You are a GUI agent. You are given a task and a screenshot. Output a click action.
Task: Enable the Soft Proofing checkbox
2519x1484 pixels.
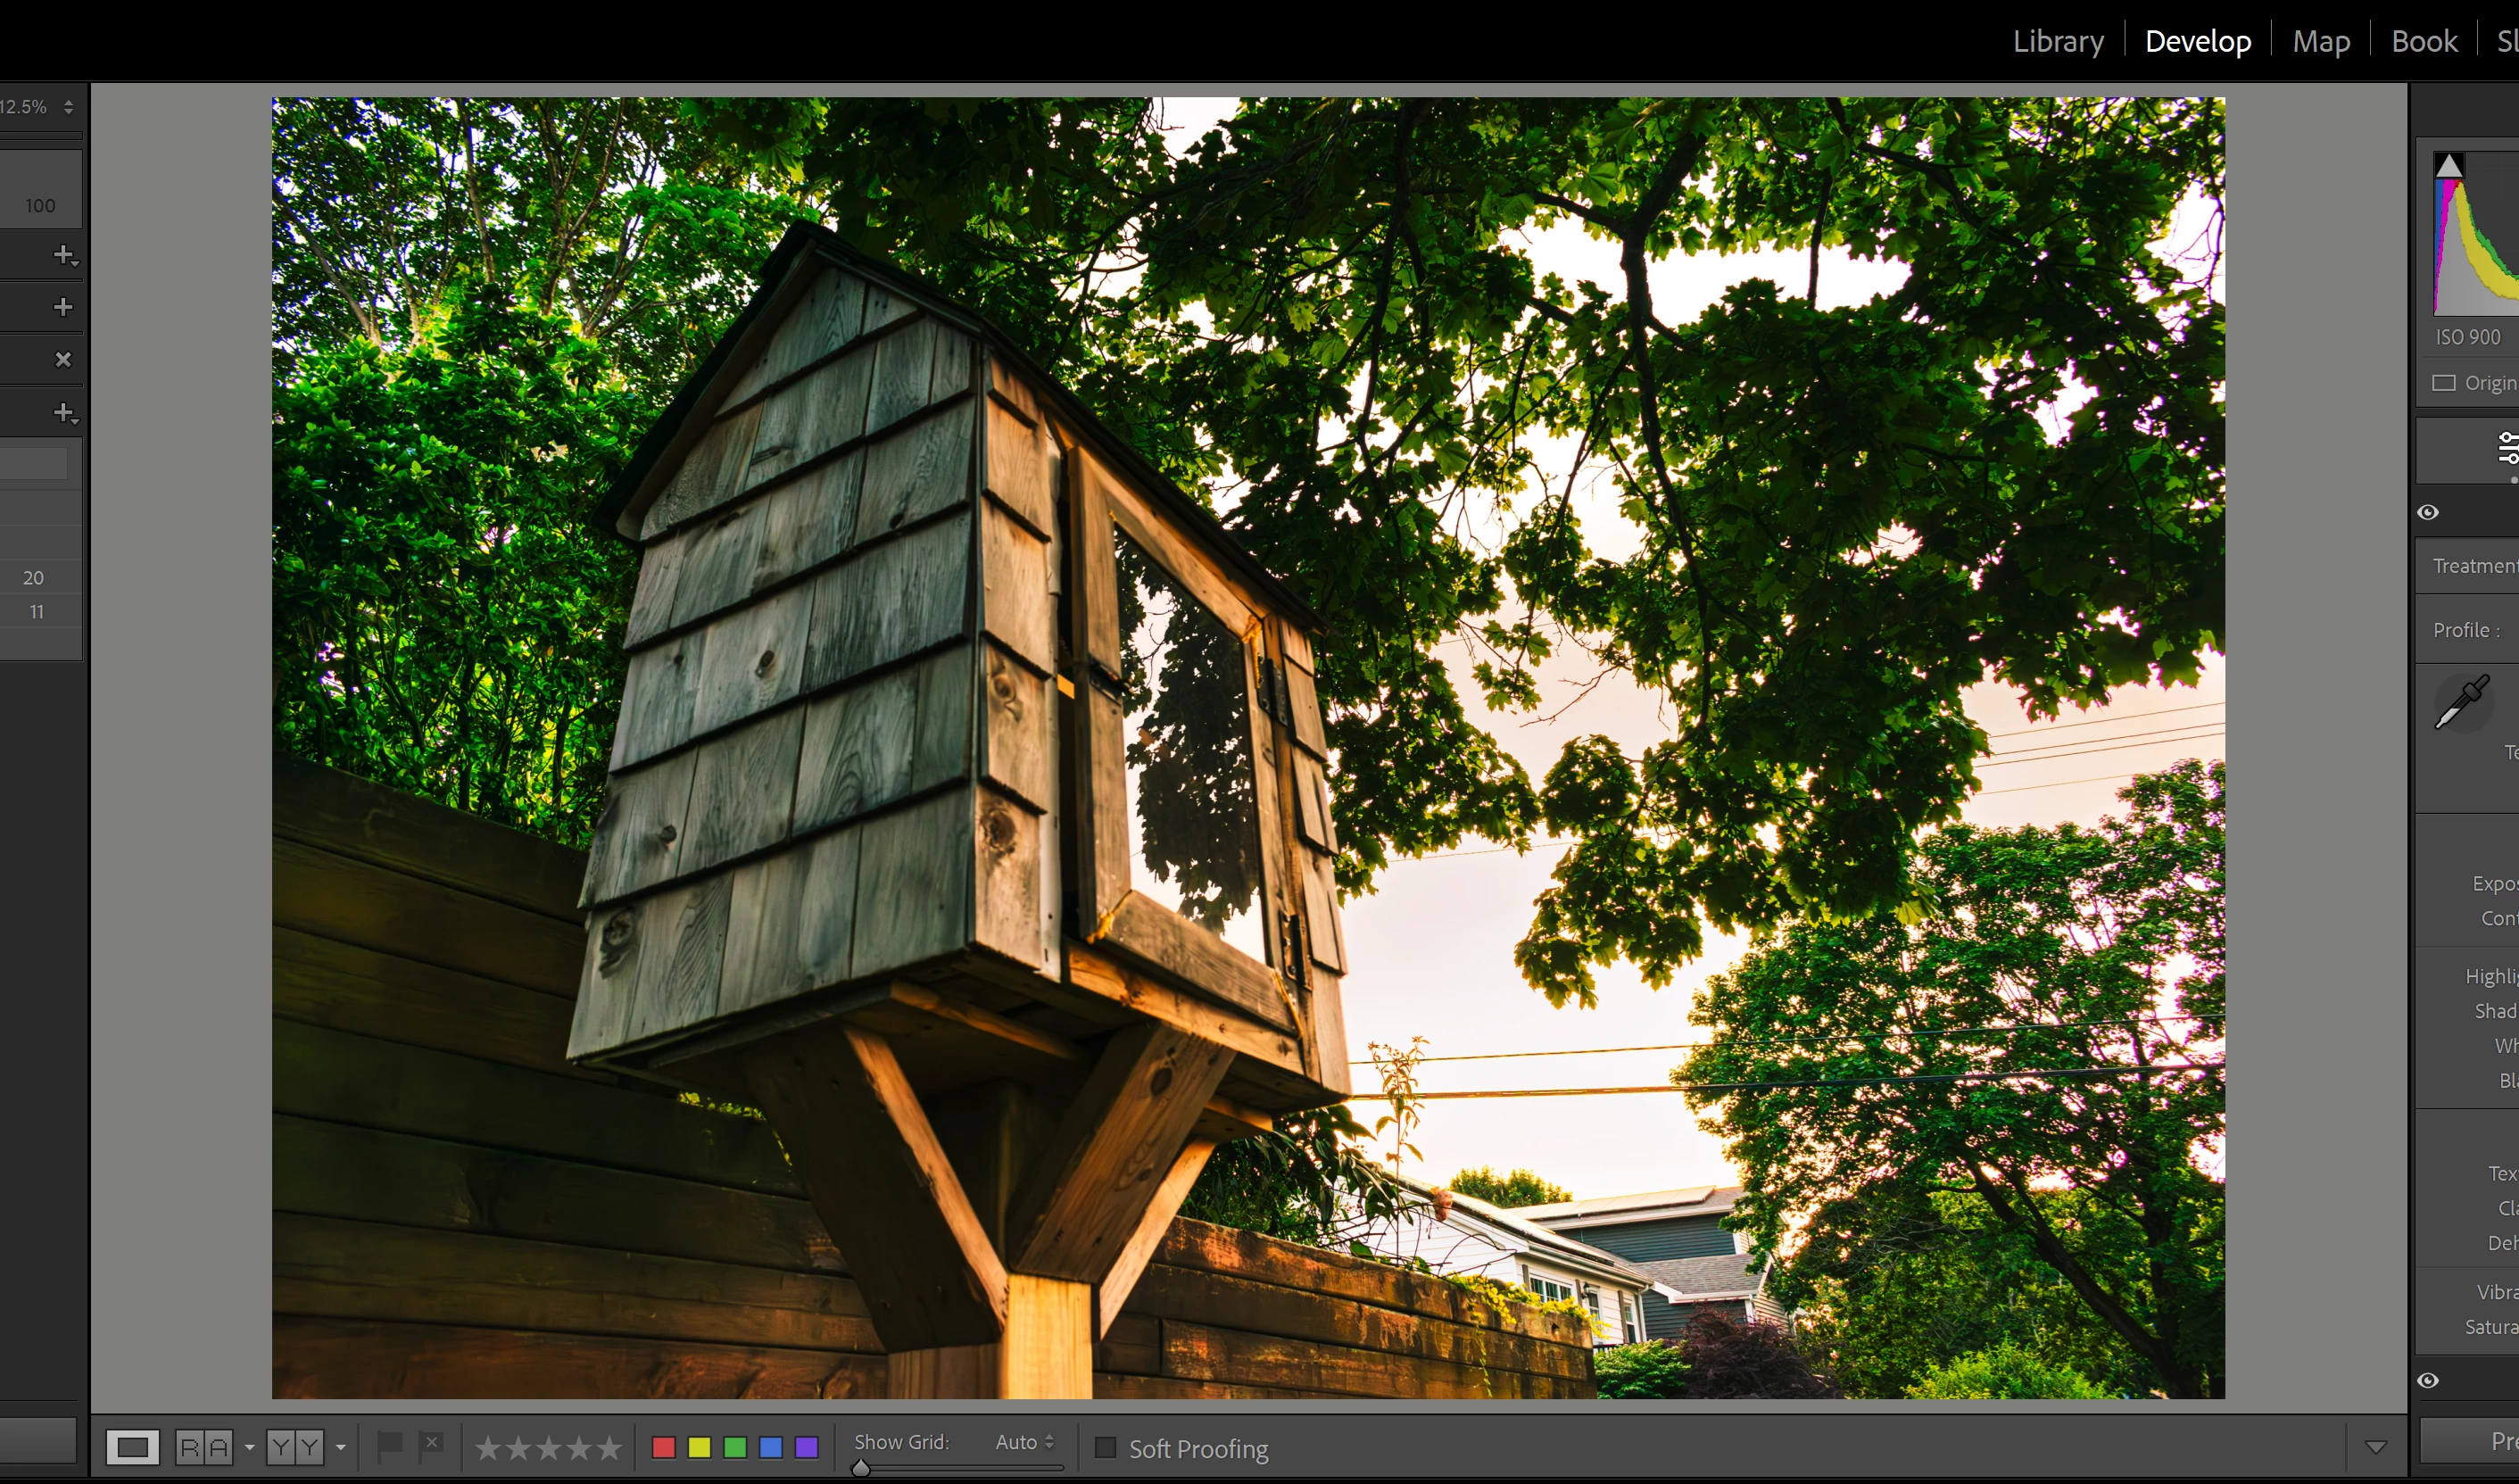click(x=1105, y=1448)
